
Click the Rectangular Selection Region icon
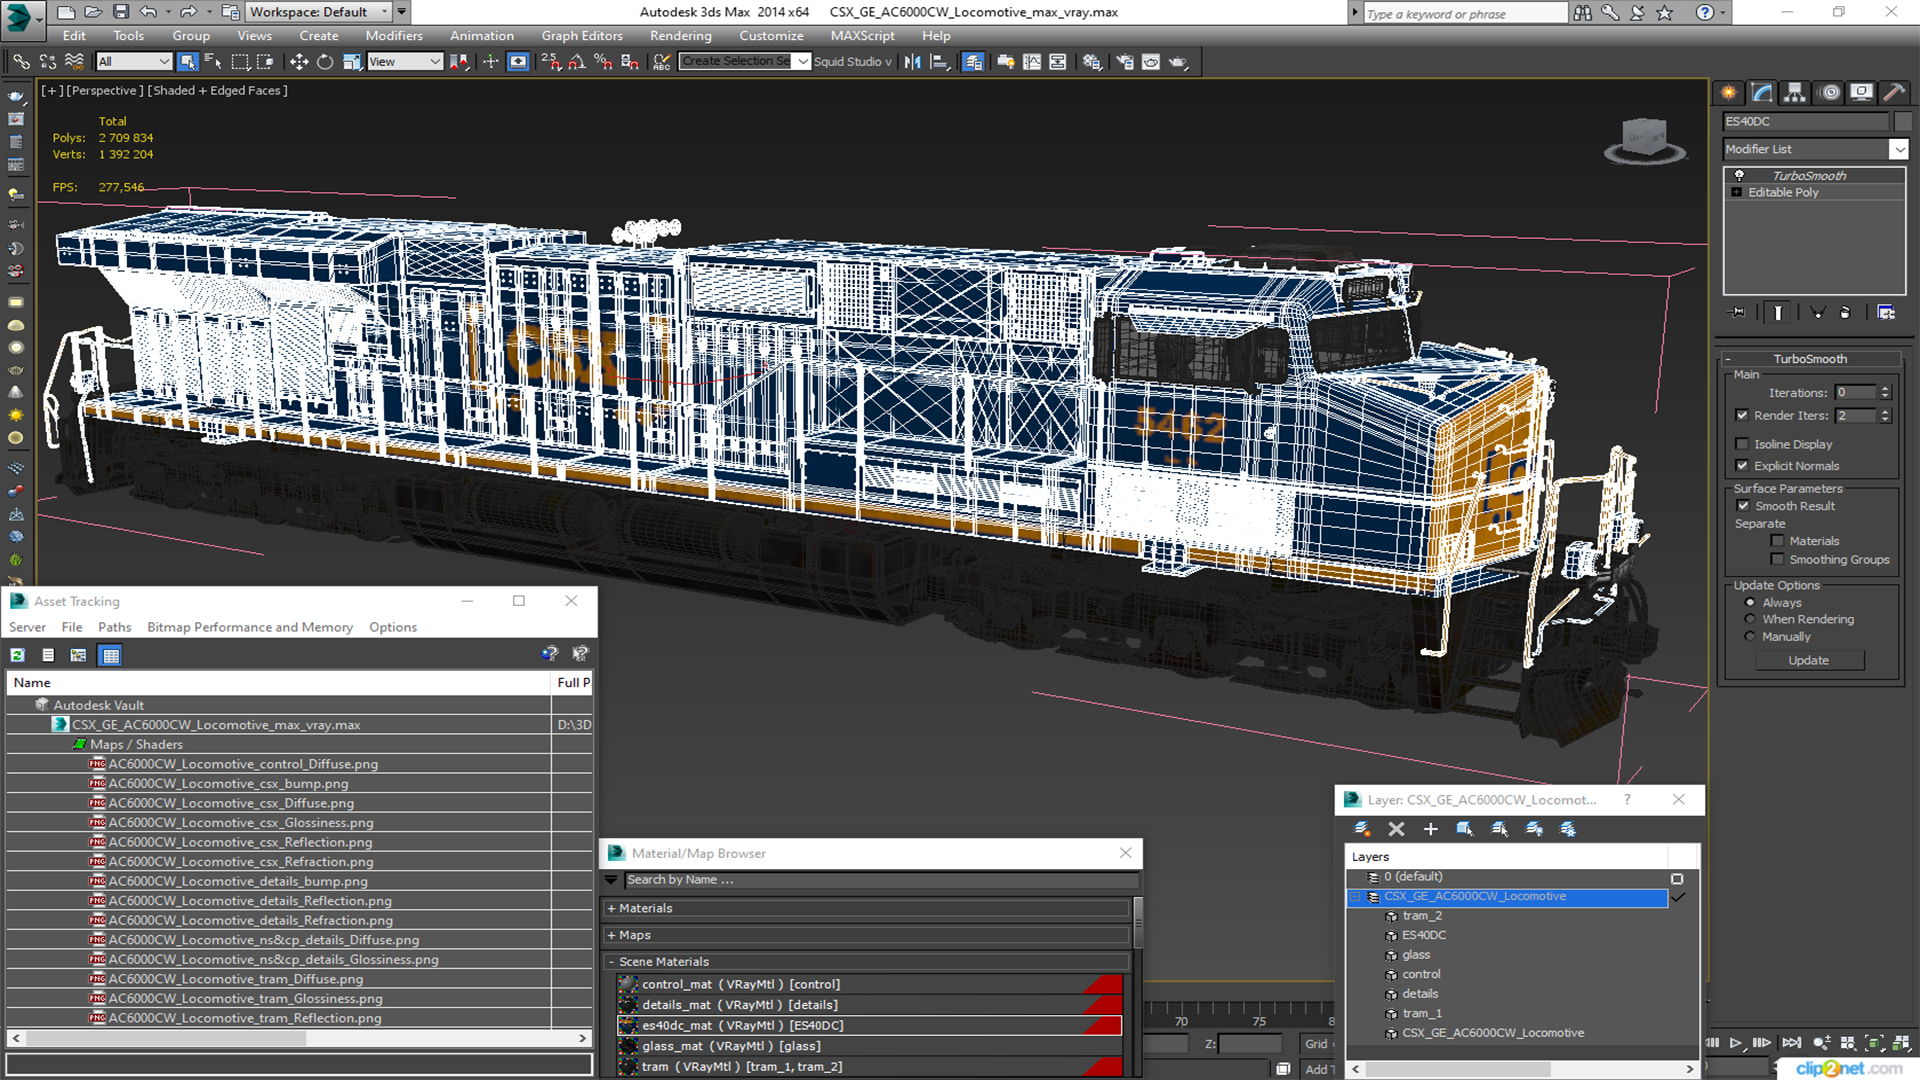(240, 62)
